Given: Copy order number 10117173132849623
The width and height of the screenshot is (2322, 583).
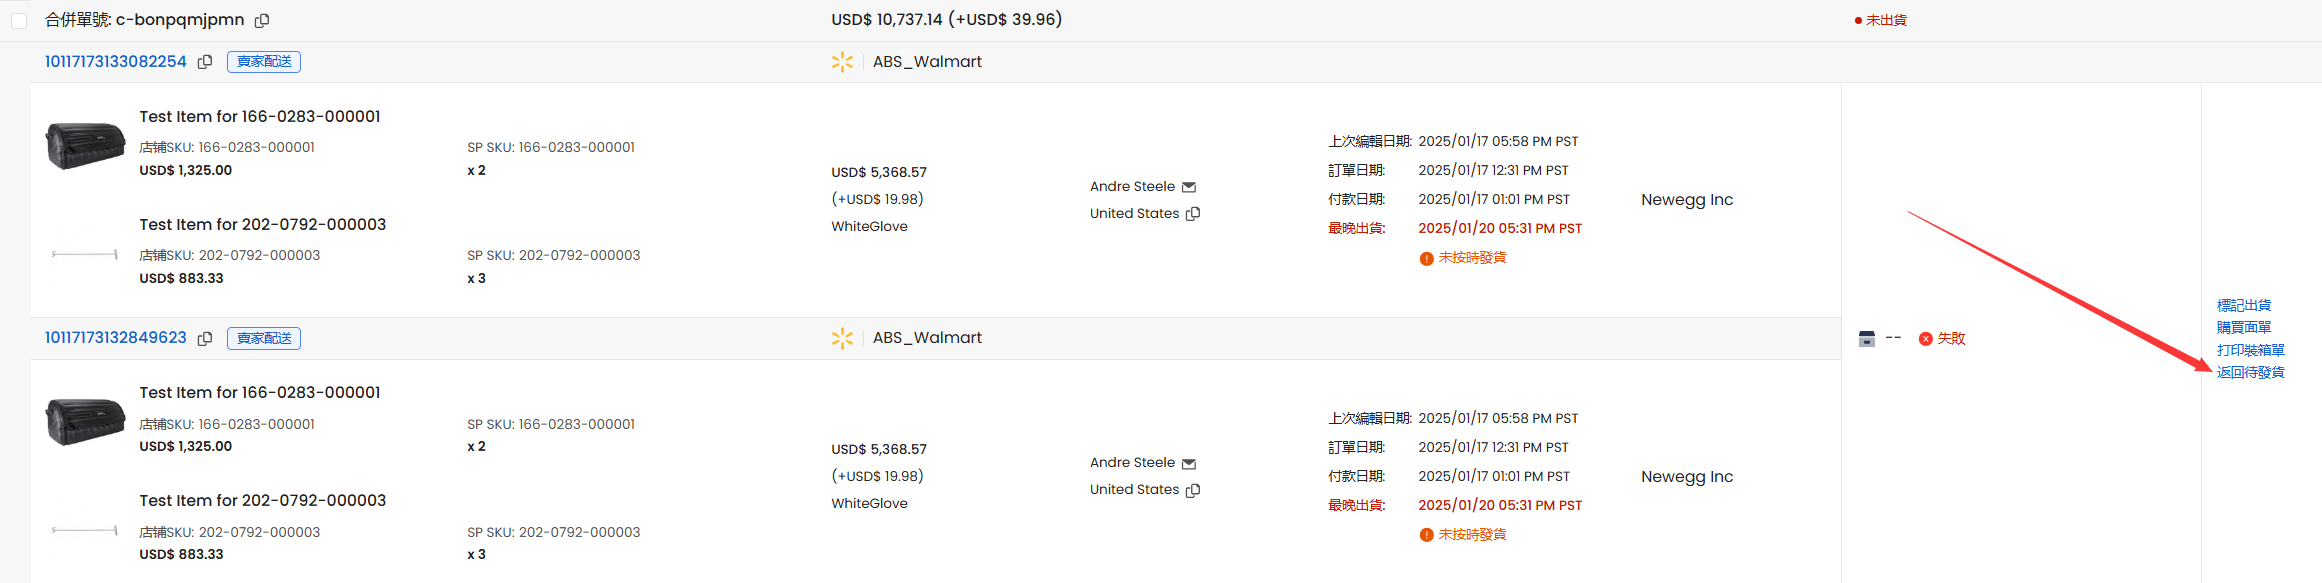Looking at the screenshot, I should click(x=205, y=339).
